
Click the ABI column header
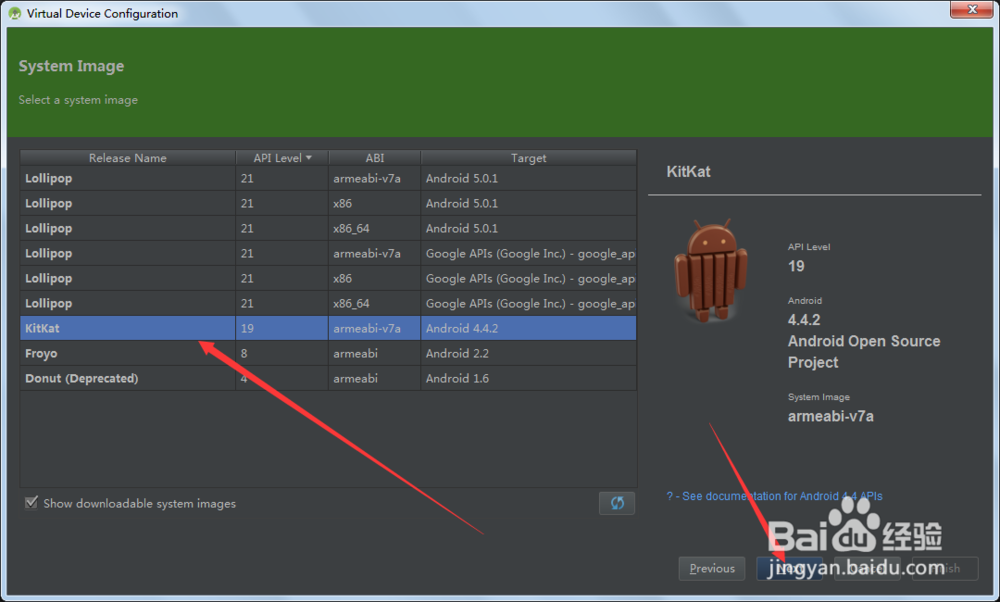pos(374,158)
